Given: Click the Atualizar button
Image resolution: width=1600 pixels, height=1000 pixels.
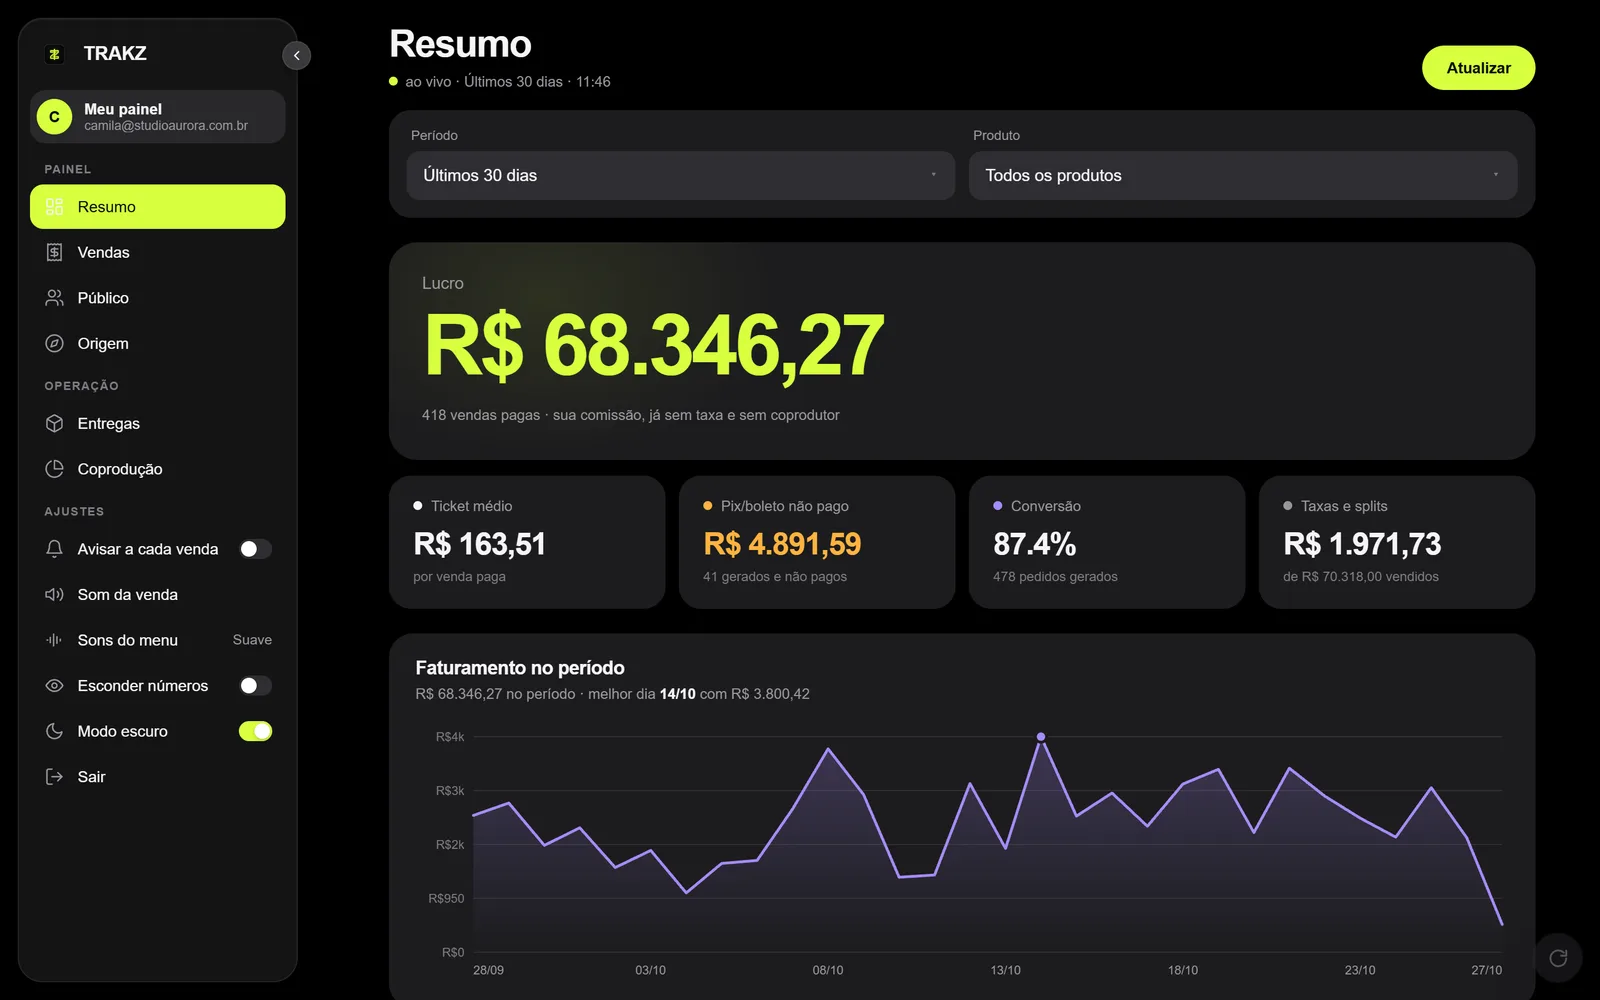Looking at the screenshot, I should tap(1478, 68).
